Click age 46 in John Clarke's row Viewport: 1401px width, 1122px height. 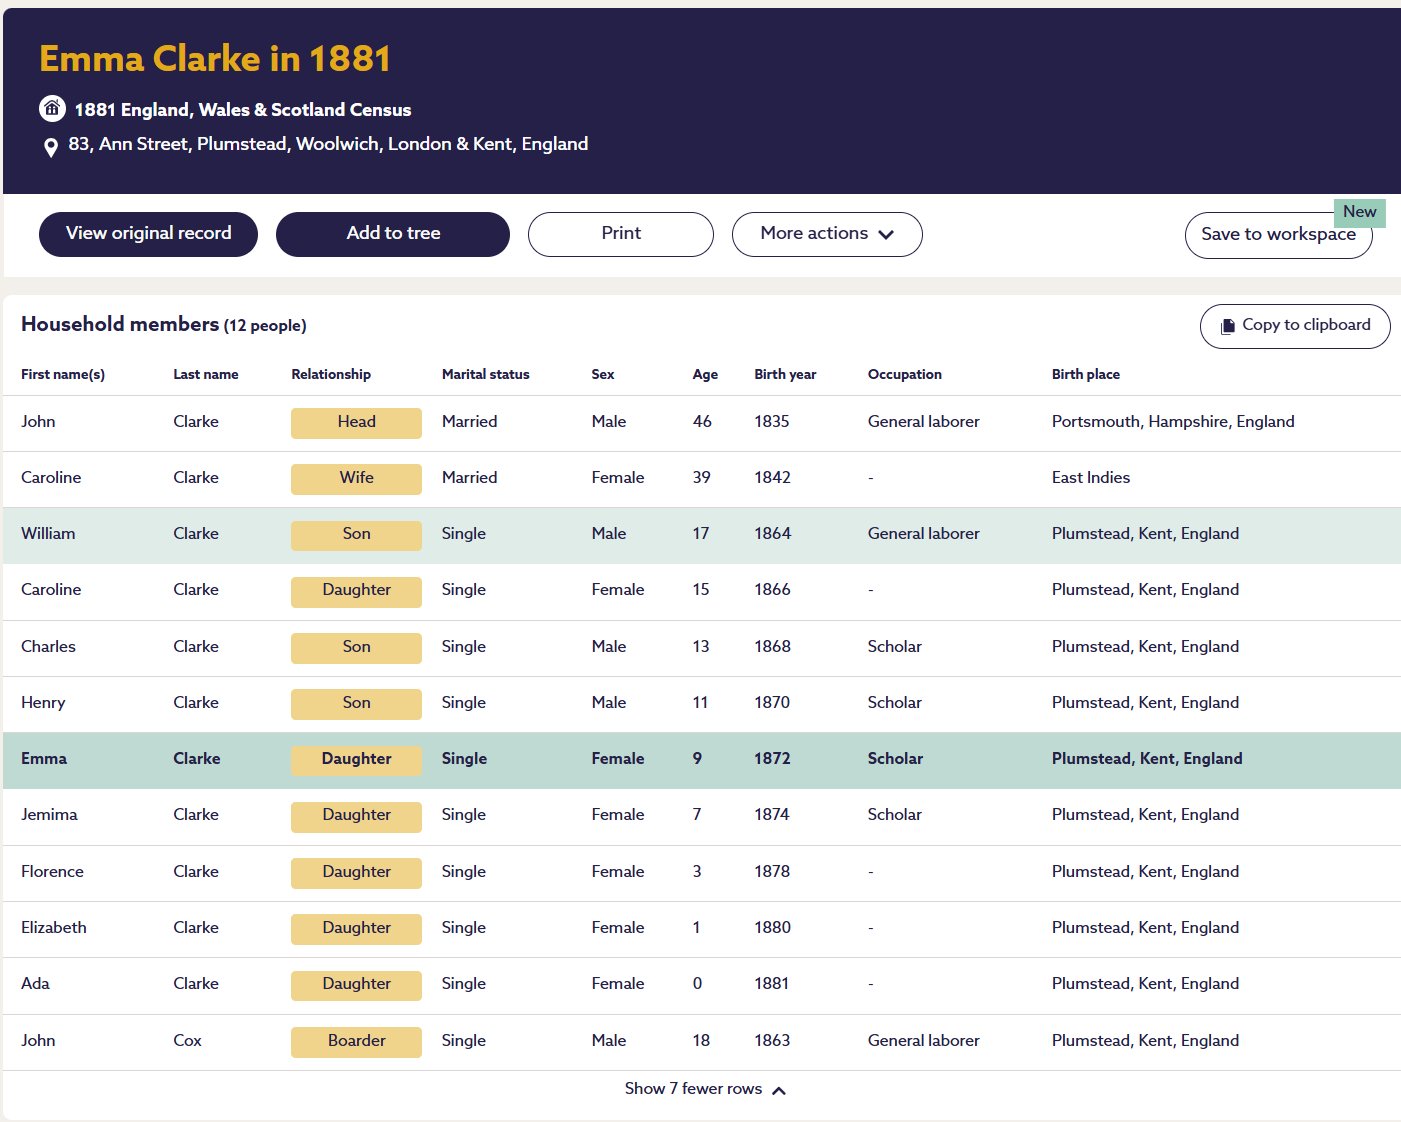tap(702, 422)
